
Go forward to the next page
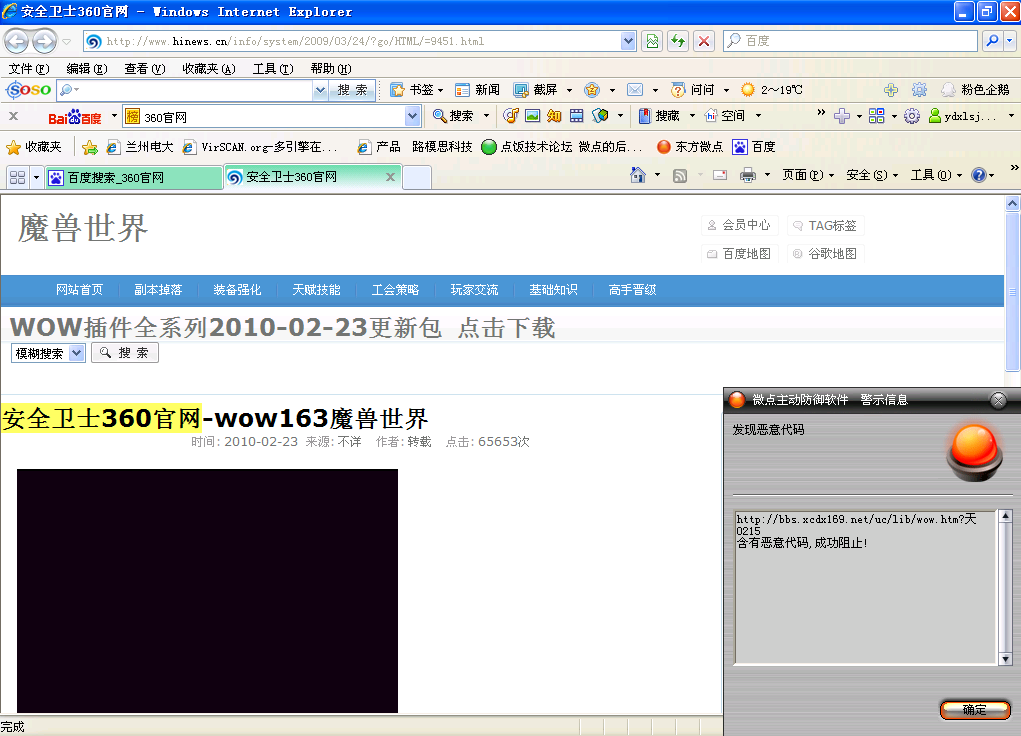coord(44,41)
